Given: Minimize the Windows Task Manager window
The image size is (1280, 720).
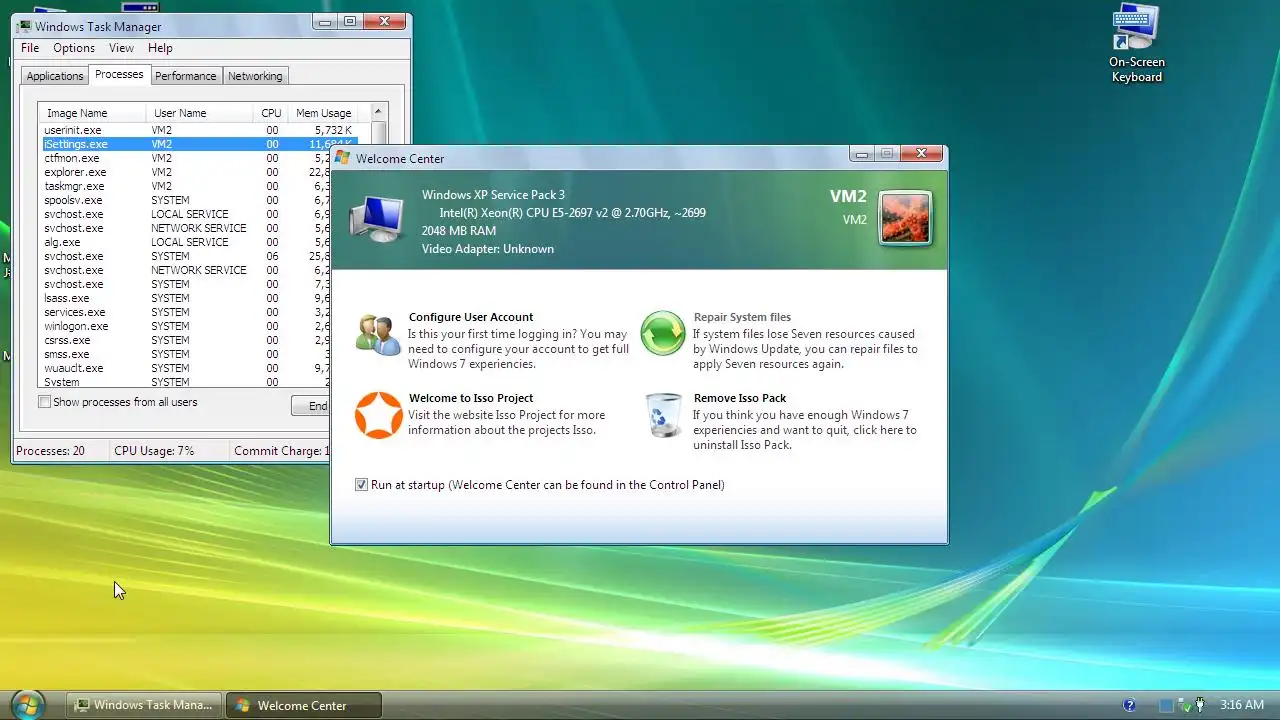Looking at the screenshot, I should pos(325,21).
